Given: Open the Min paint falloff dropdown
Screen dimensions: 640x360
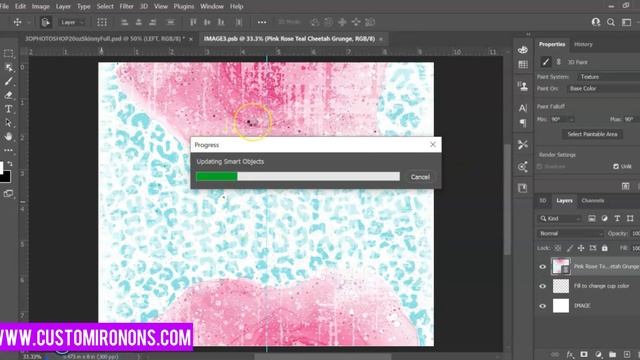Looking at the screenshot, I should 562,119.
